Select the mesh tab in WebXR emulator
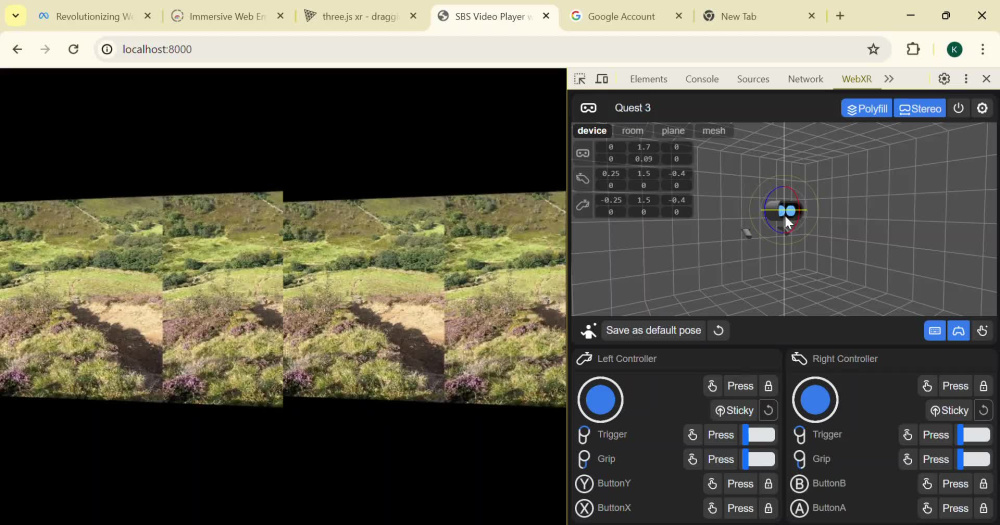The image size is (1000, 525). click(714, 131)
